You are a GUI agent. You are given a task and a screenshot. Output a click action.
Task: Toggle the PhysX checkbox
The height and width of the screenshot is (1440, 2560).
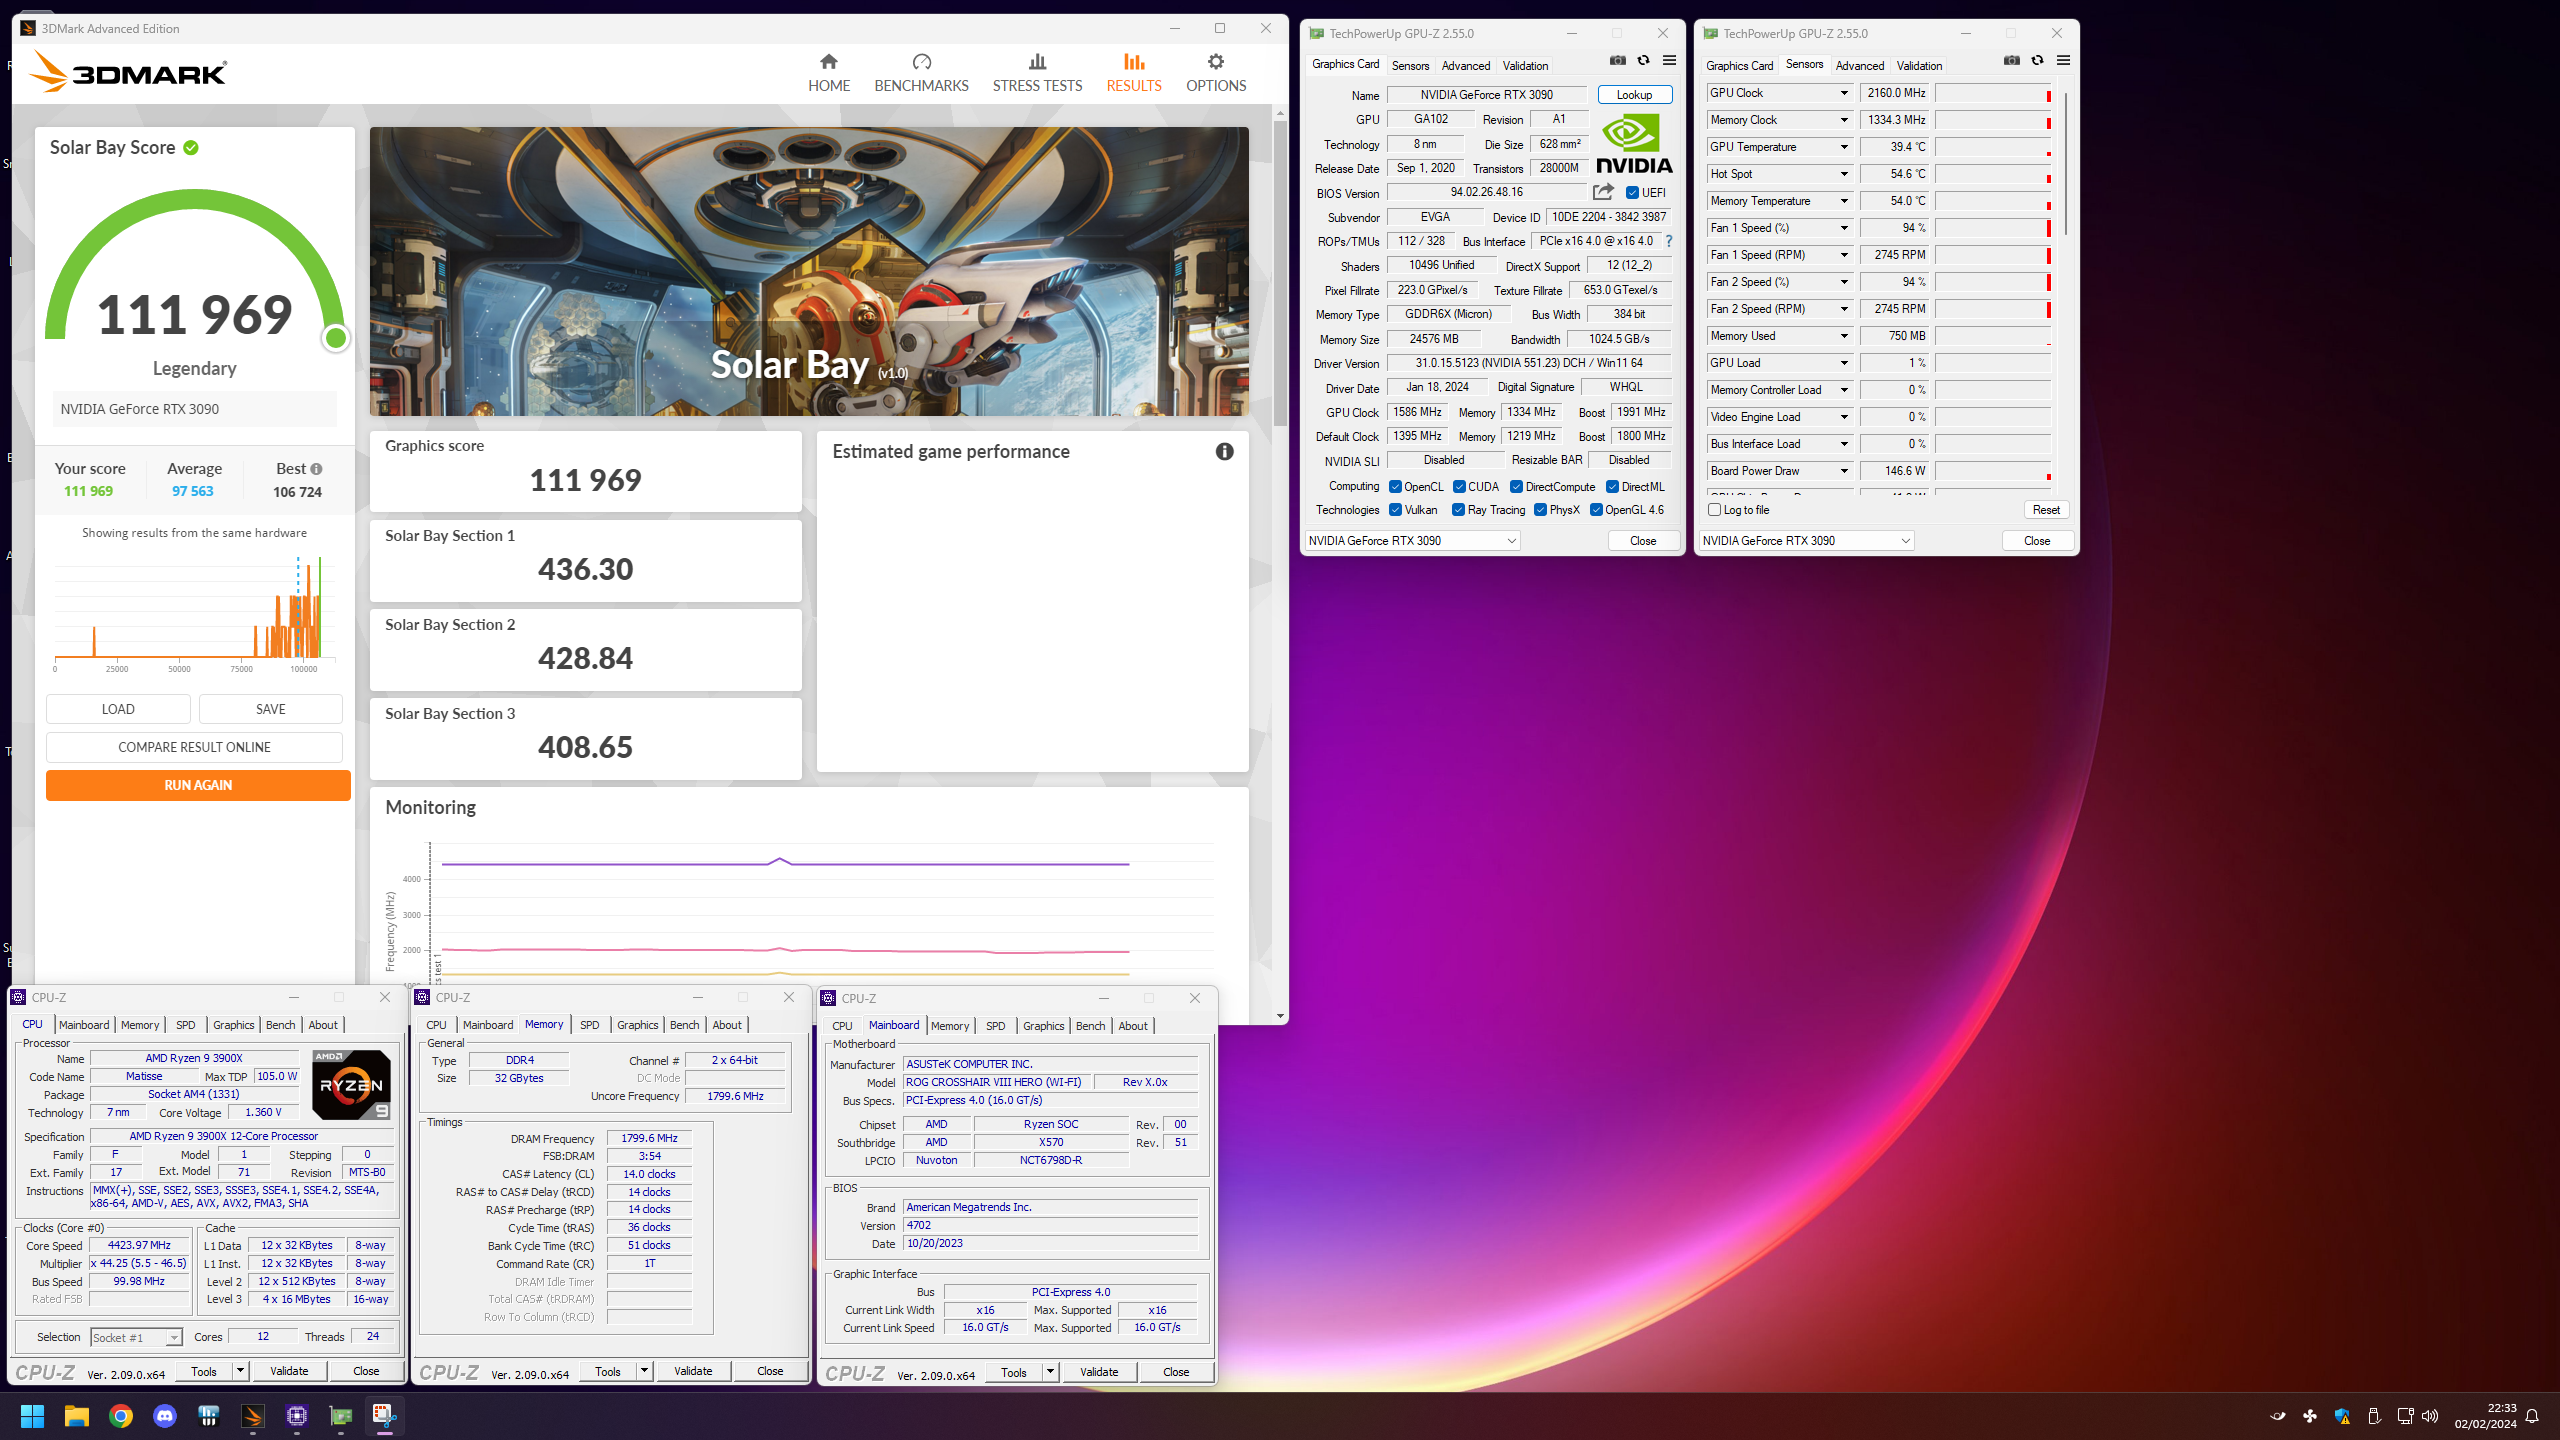point(1540,510)
